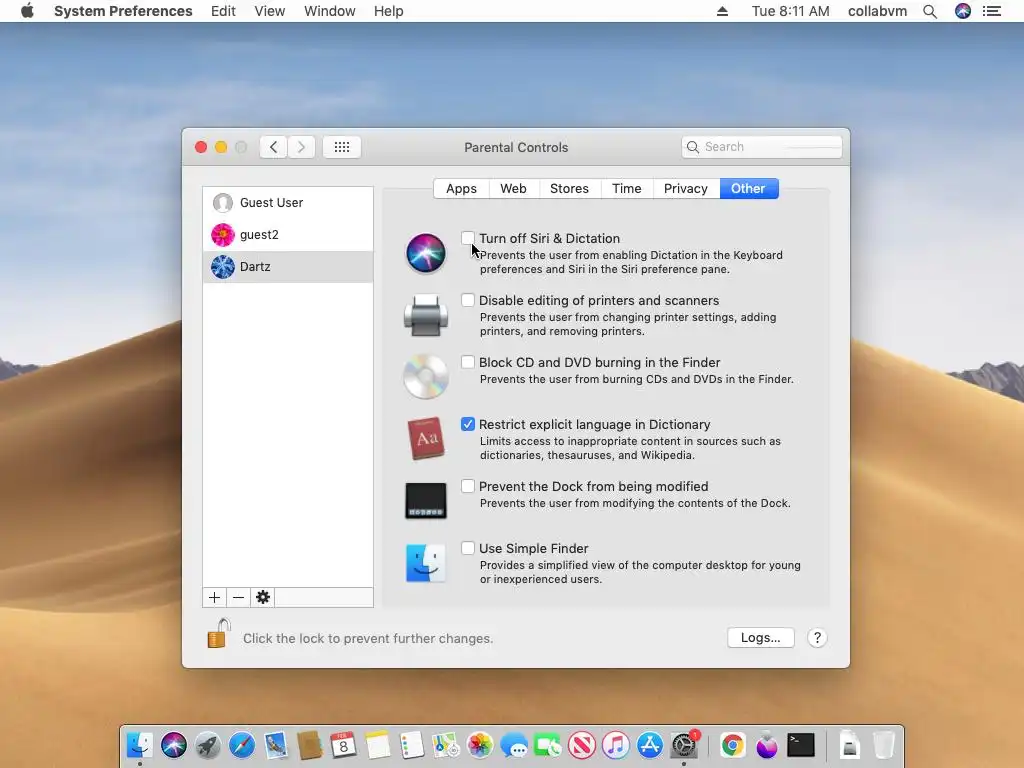Show all preferences via the grid button
Screen dimensions: 1024x768
[342, 147]
